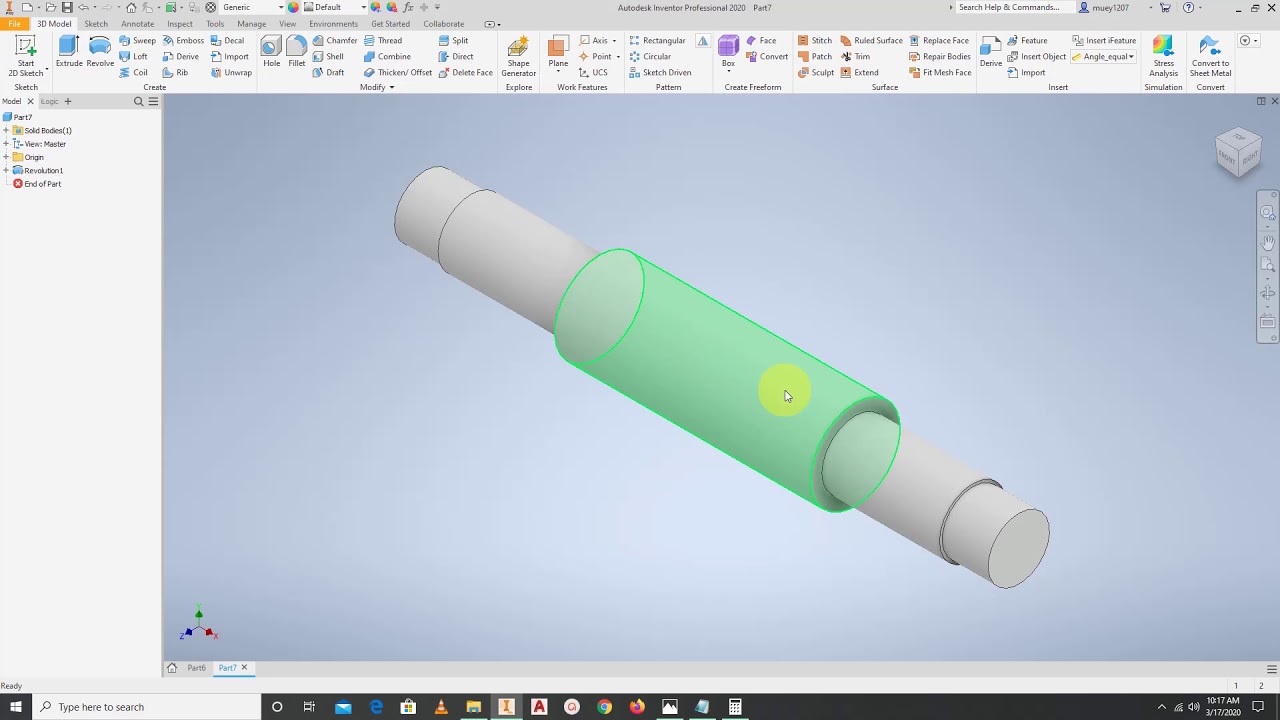The width and height of the screenshot is (1280, 720).
Task: Activate the Pan hand navigation tool
Action: point(1268,241)
